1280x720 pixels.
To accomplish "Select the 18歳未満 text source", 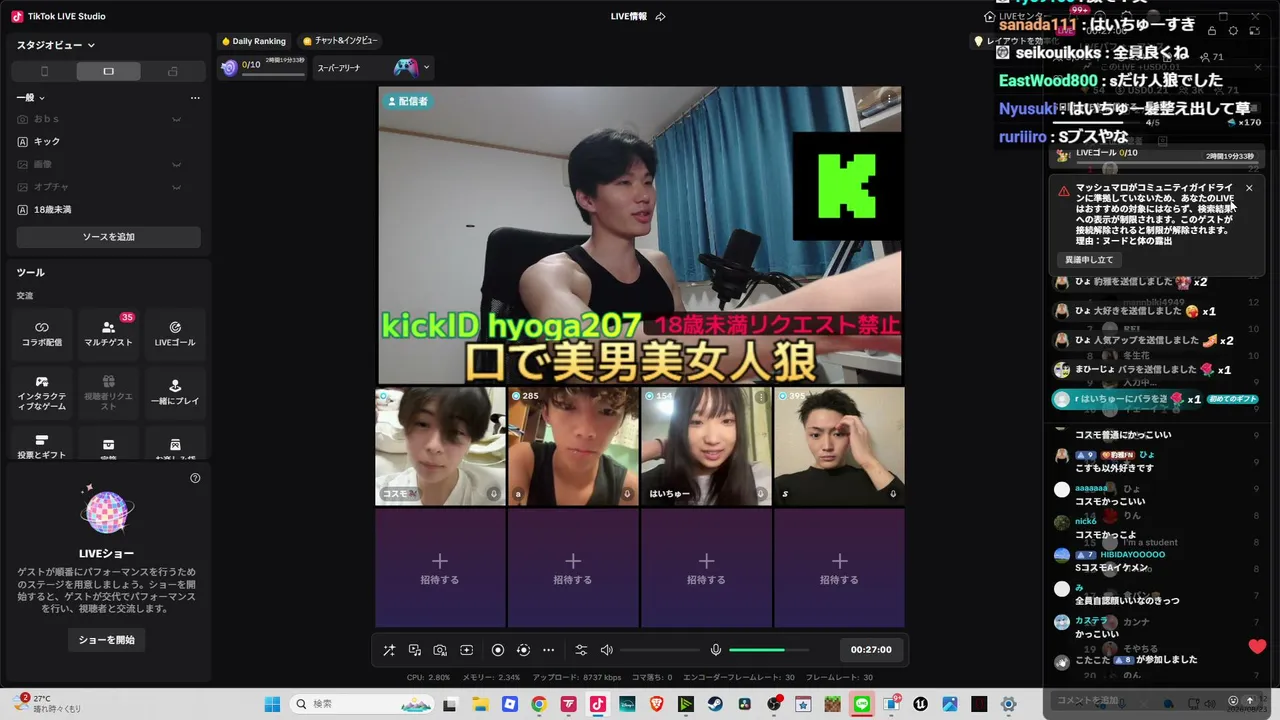I will (108, 210).
